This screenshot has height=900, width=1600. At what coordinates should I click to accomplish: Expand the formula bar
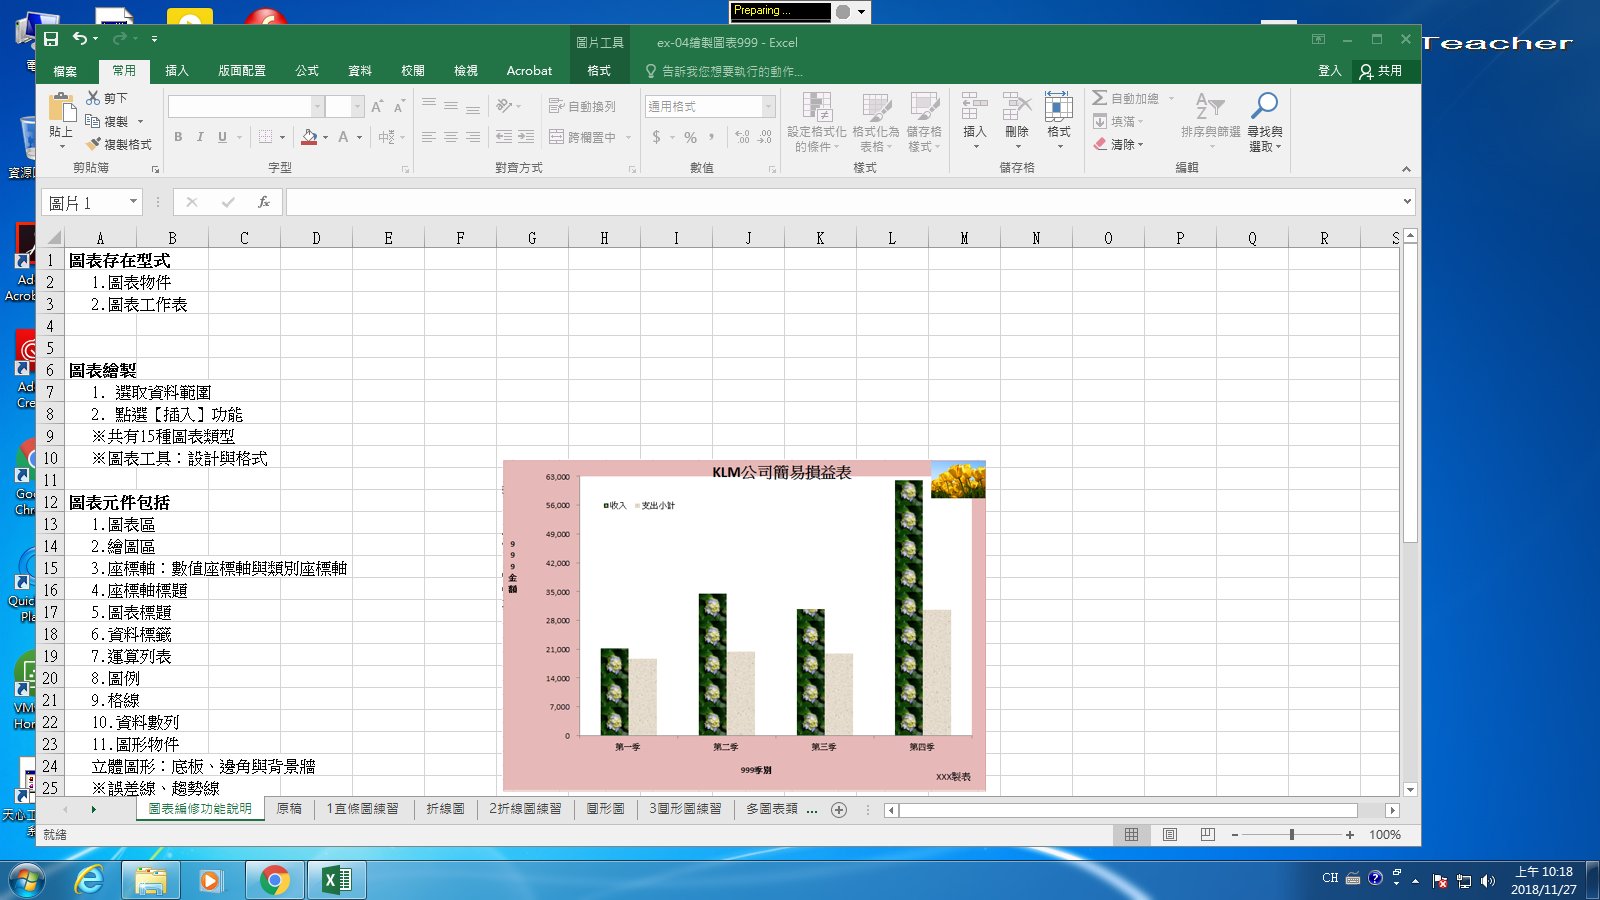(x=1407, y=202)
